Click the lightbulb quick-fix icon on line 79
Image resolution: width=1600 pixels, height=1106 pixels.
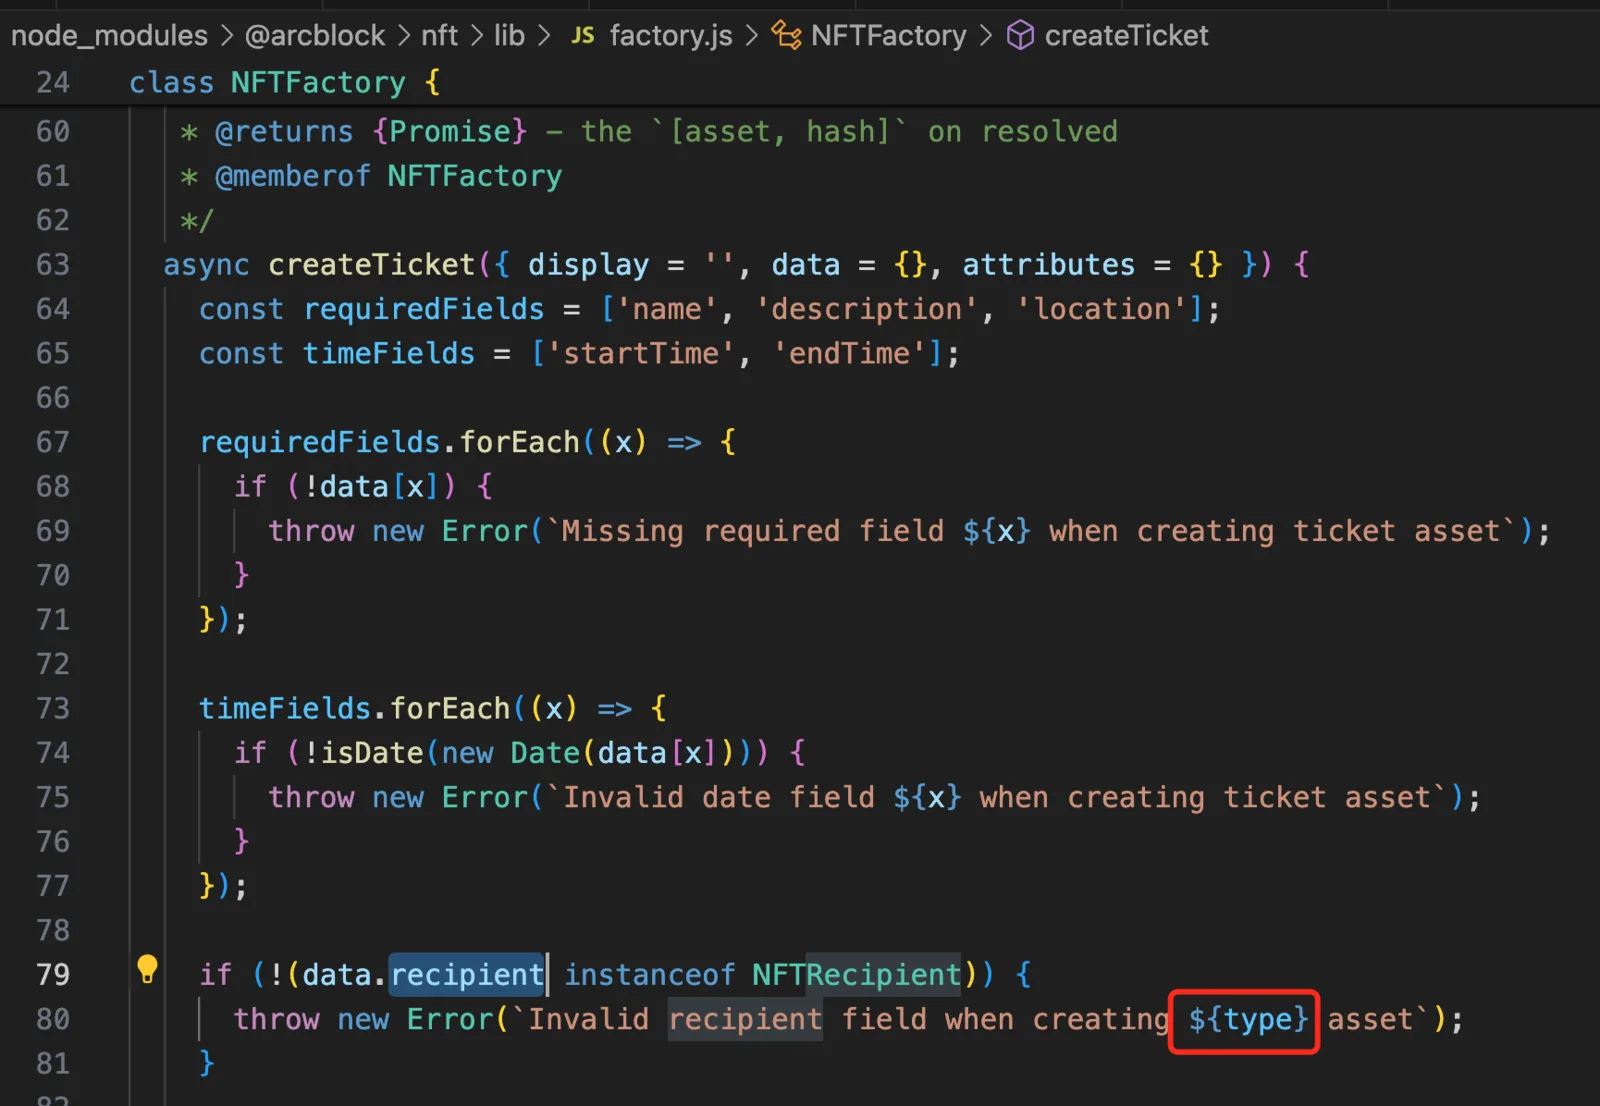[147, 969]
